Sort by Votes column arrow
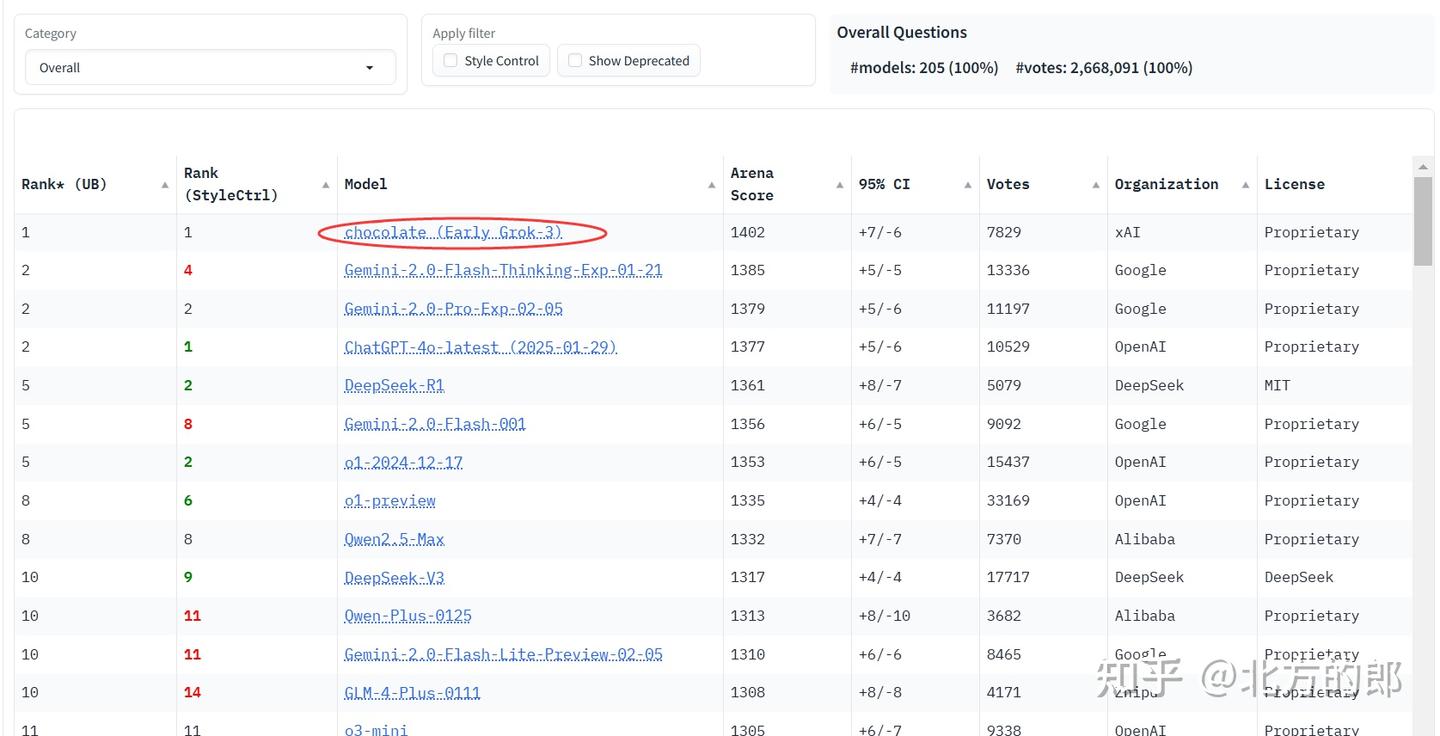The image size is (1440, 736). coord(1096,185)
